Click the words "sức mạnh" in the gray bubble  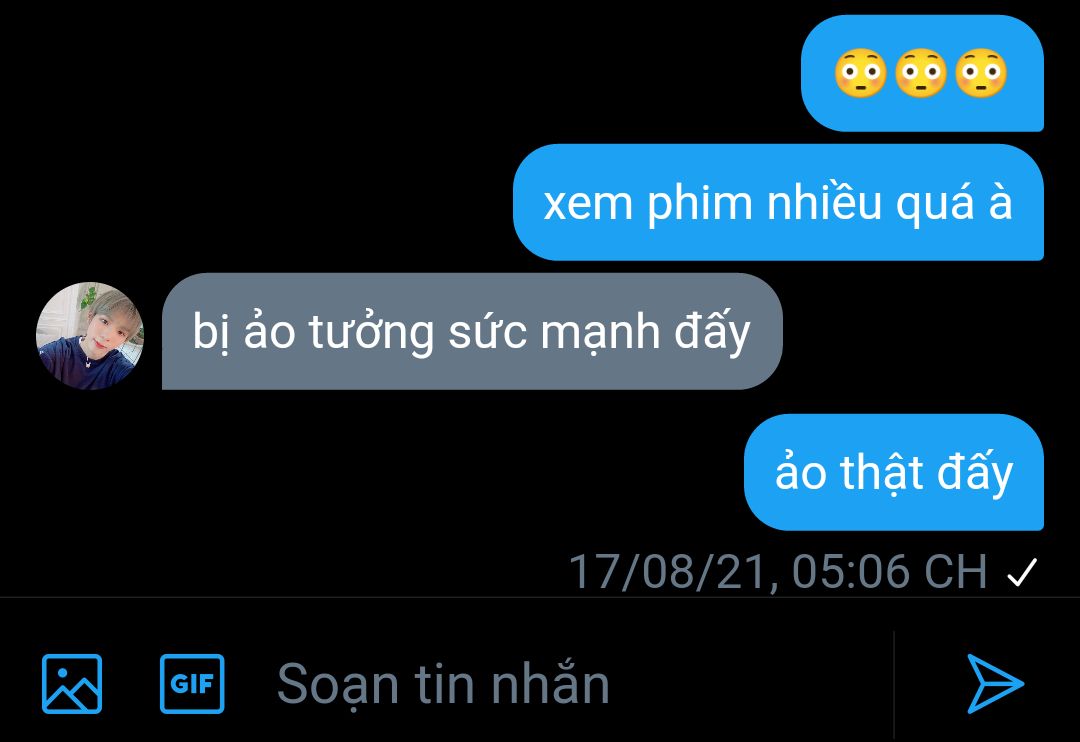554,332
